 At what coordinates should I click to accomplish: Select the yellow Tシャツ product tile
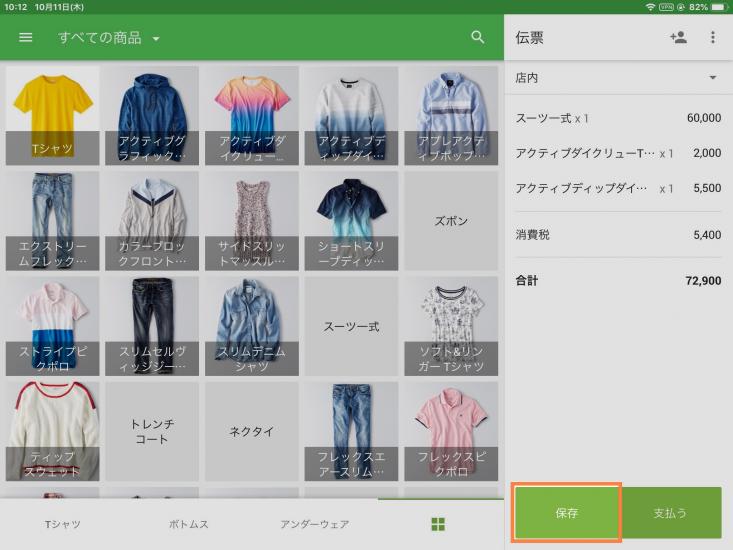click(x=52, y=115)
